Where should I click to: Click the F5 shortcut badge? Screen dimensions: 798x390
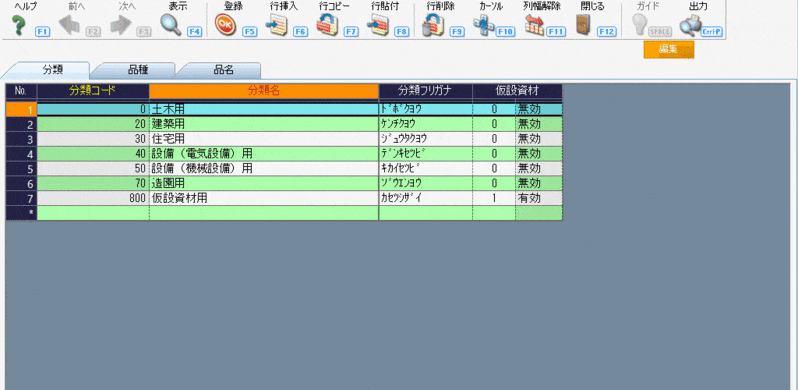pos(249,32)
